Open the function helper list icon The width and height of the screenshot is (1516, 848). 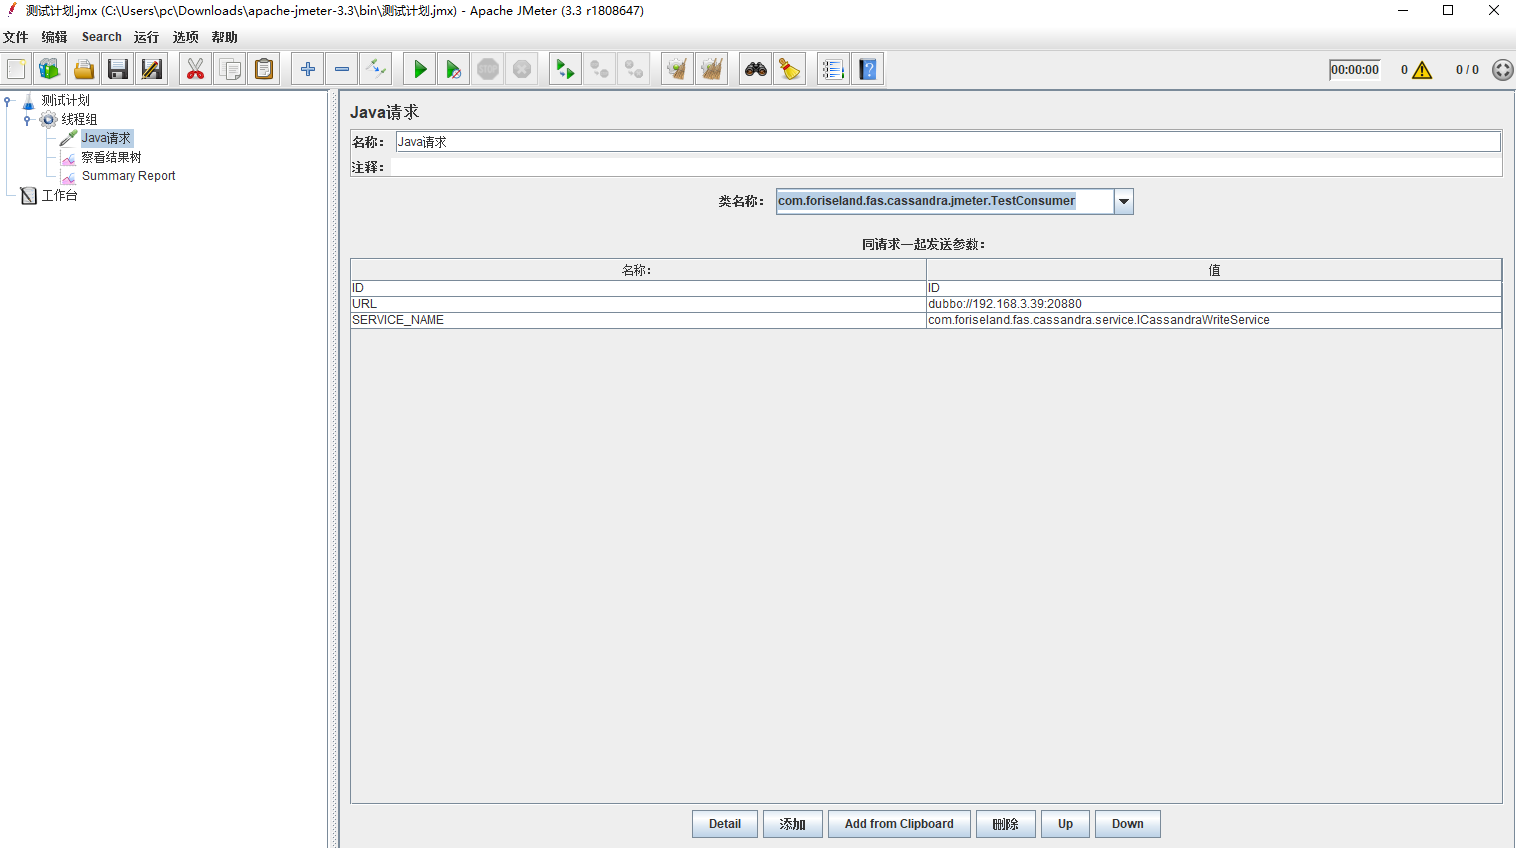pyautogui.click(x=833, y=69)
